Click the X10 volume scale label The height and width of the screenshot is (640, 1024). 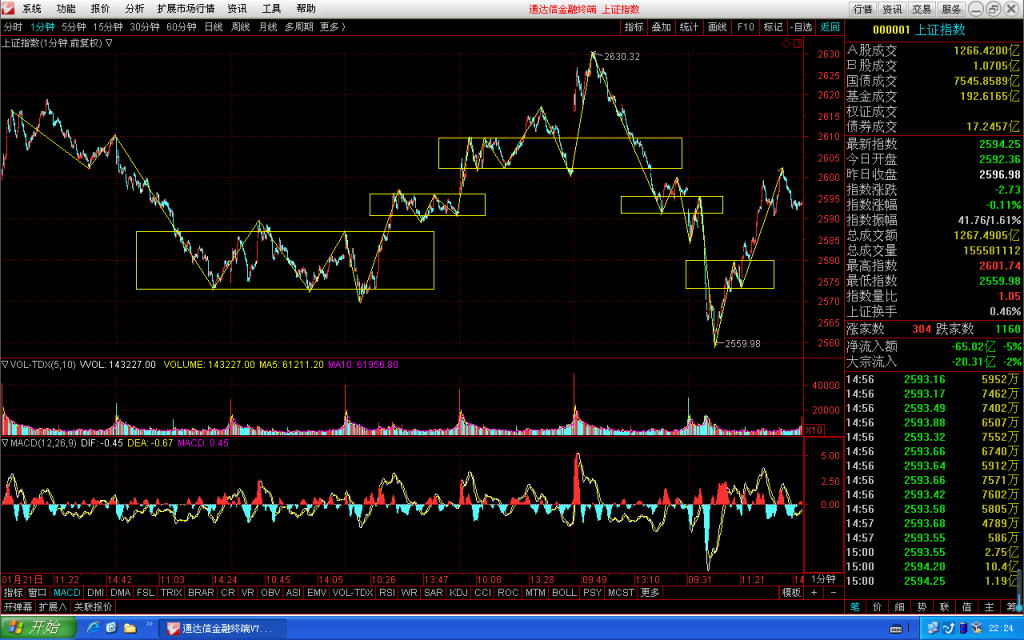tap(814, 430)
